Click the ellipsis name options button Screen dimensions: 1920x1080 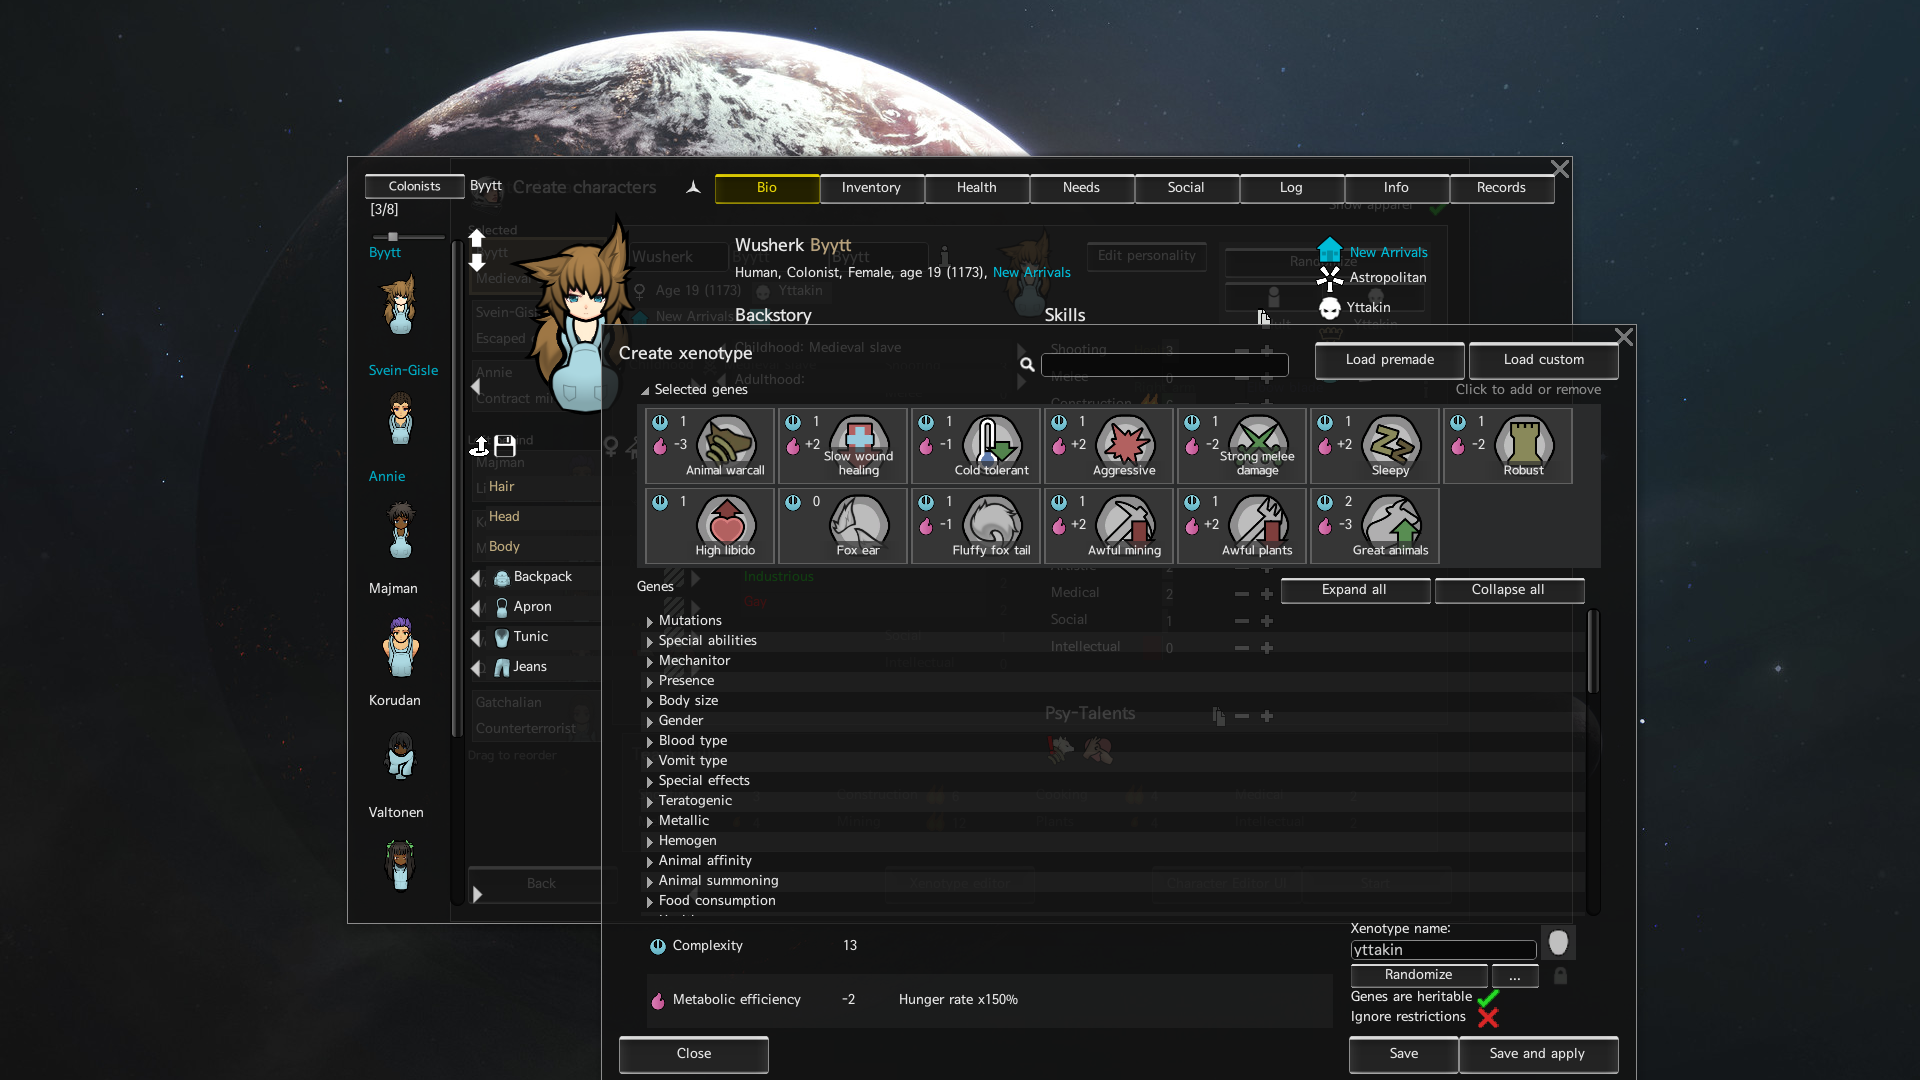point(1515,975)
